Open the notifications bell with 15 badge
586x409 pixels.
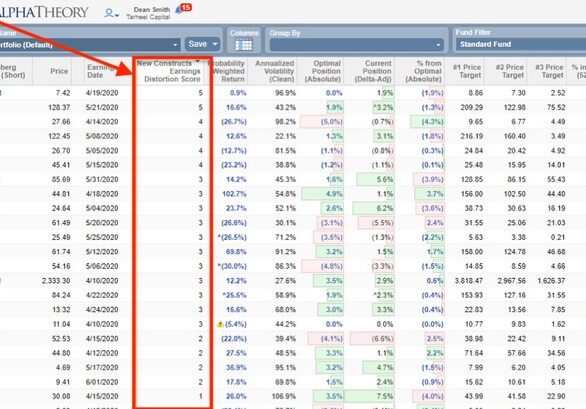[x=184, y=8]
